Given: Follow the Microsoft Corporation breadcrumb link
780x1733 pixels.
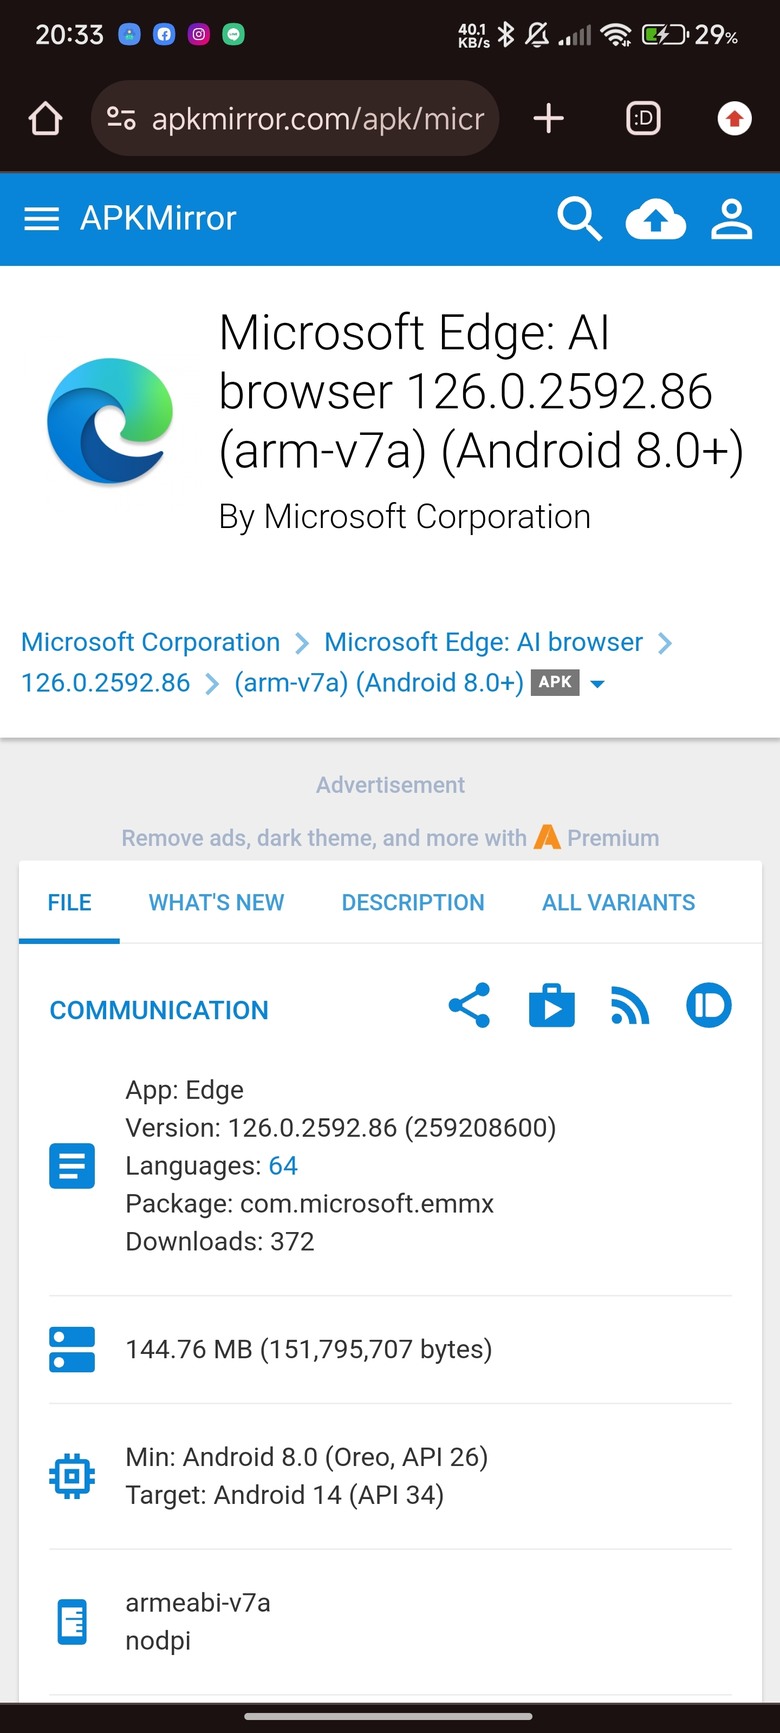Looking at the screenshot, I should [151, 642].
